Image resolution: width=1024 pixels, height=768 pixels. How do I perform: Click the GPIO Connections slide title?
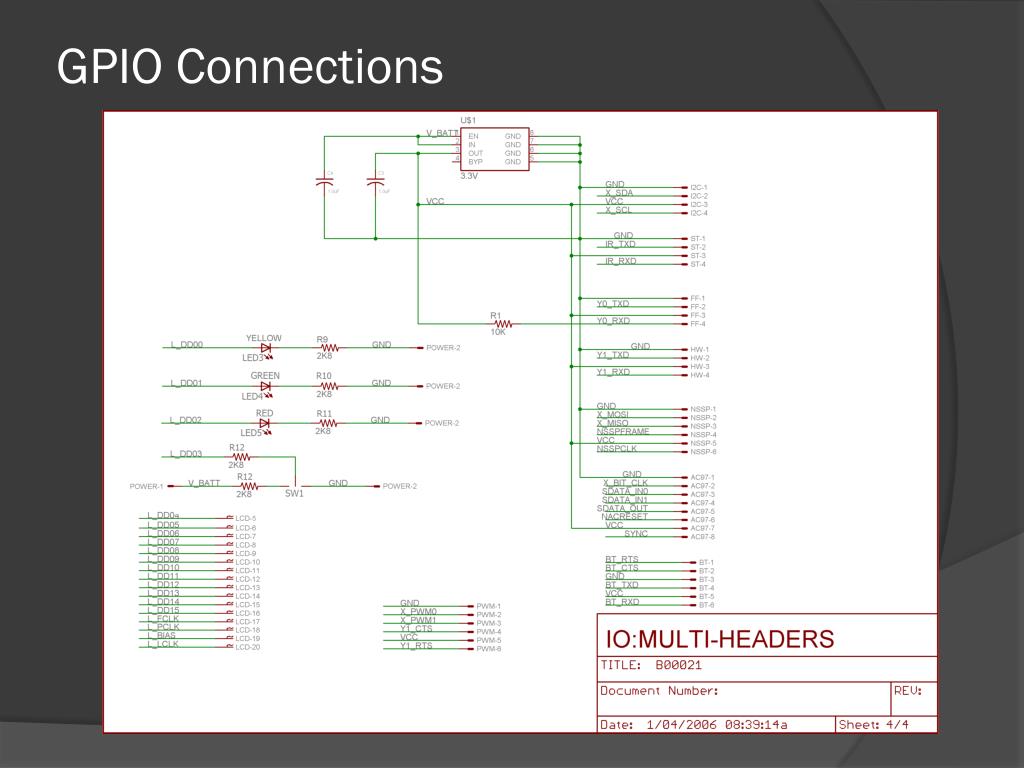click(250, 67)
